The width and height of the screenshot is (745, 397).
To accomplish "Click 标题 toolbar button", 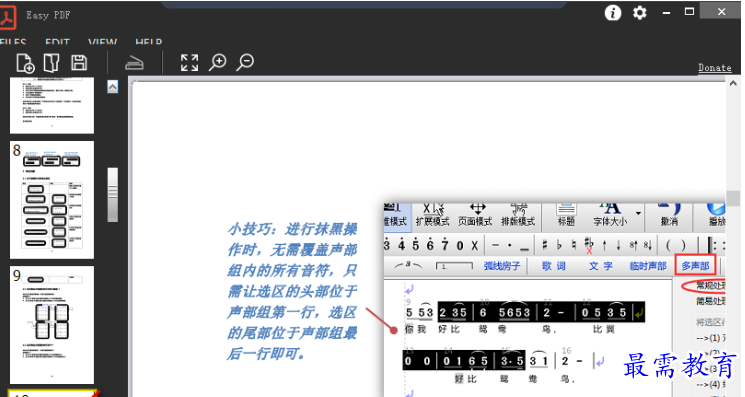I will [x=566, y=215].
